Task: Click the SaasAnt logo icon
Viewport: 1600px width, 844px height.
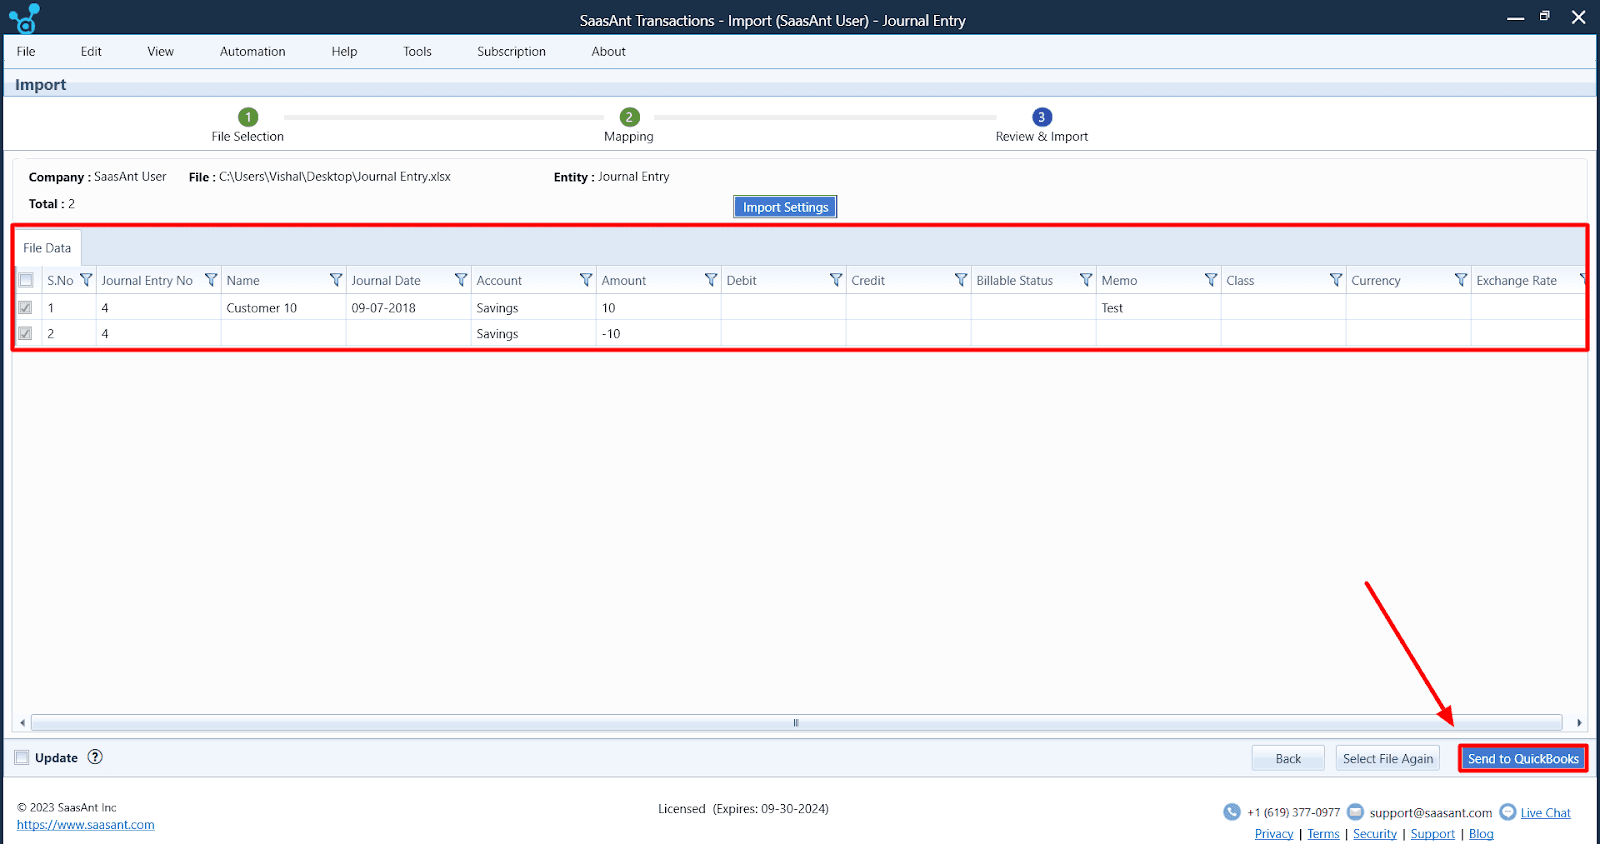Action: (x=24, y=18)
